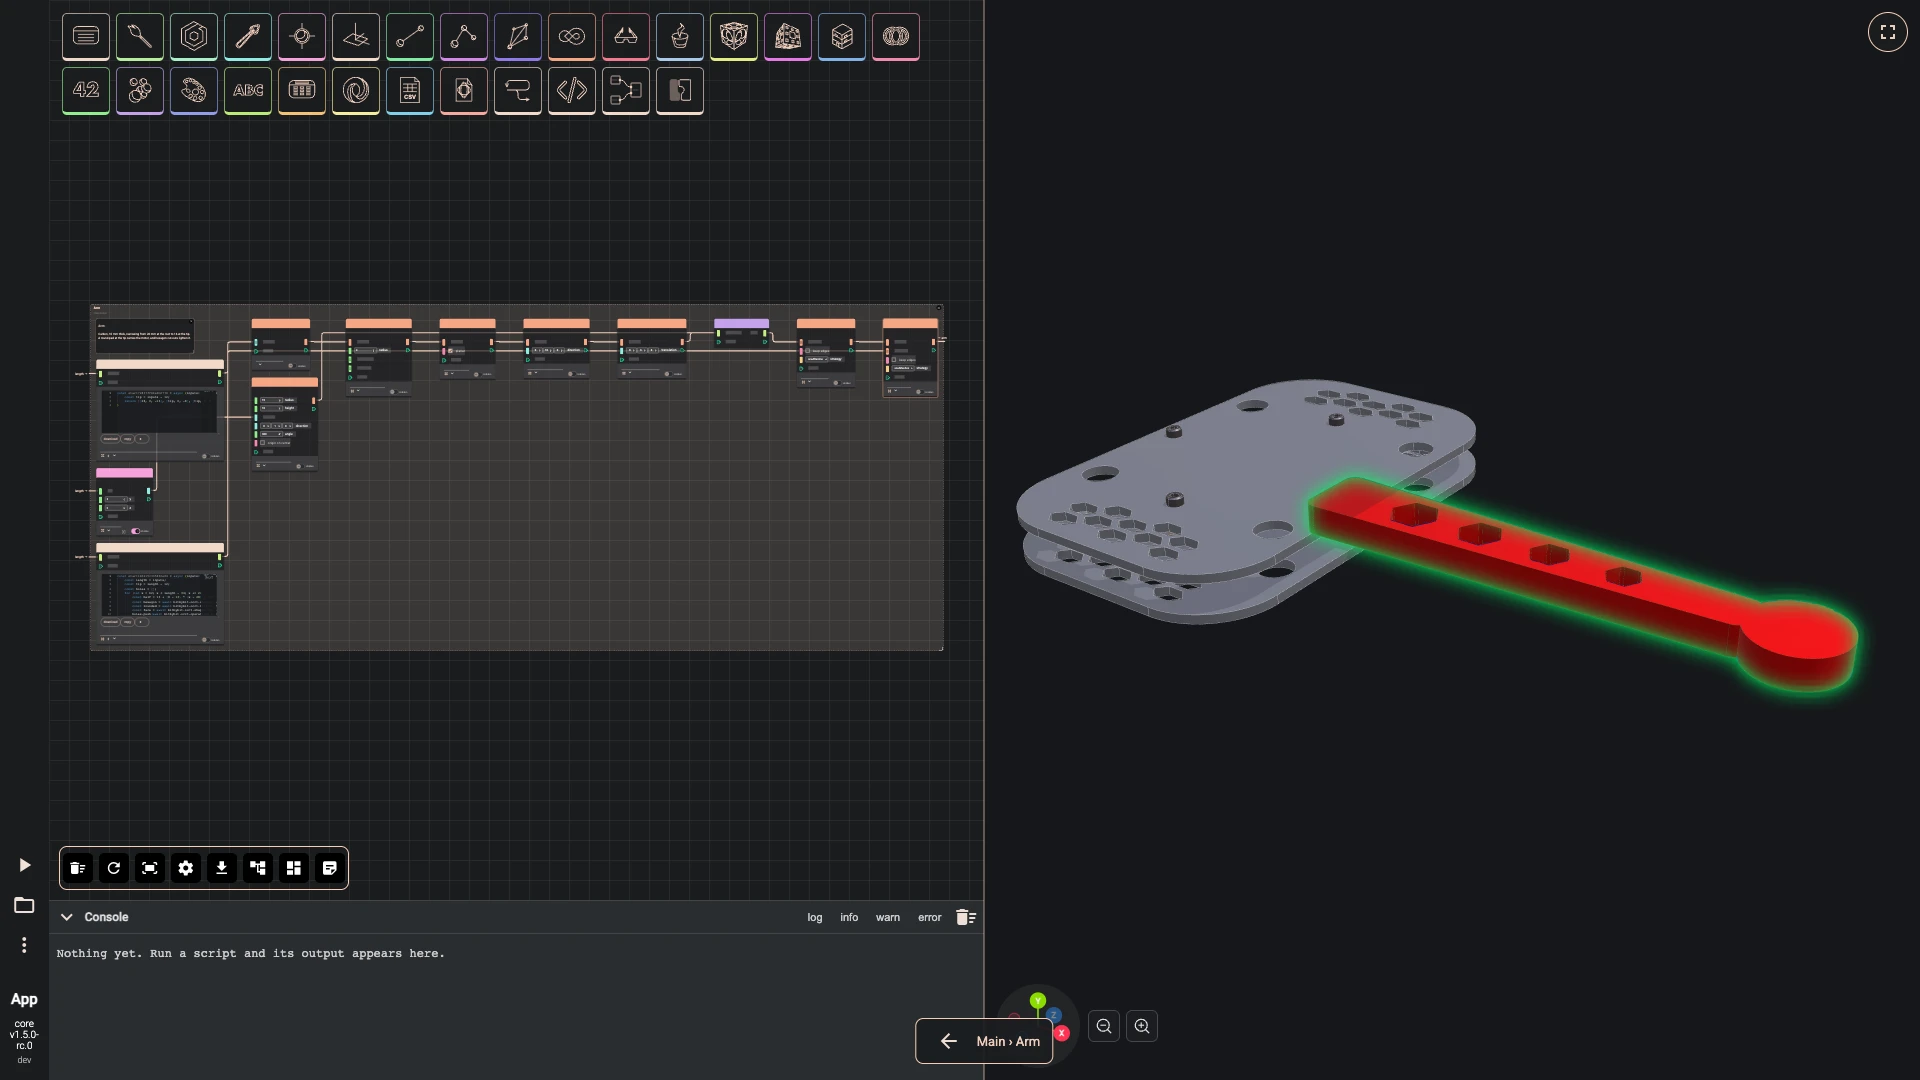Select the three-point polyline tool icon
This screenshot has width=1920, height=1080.
click(464, 37)
